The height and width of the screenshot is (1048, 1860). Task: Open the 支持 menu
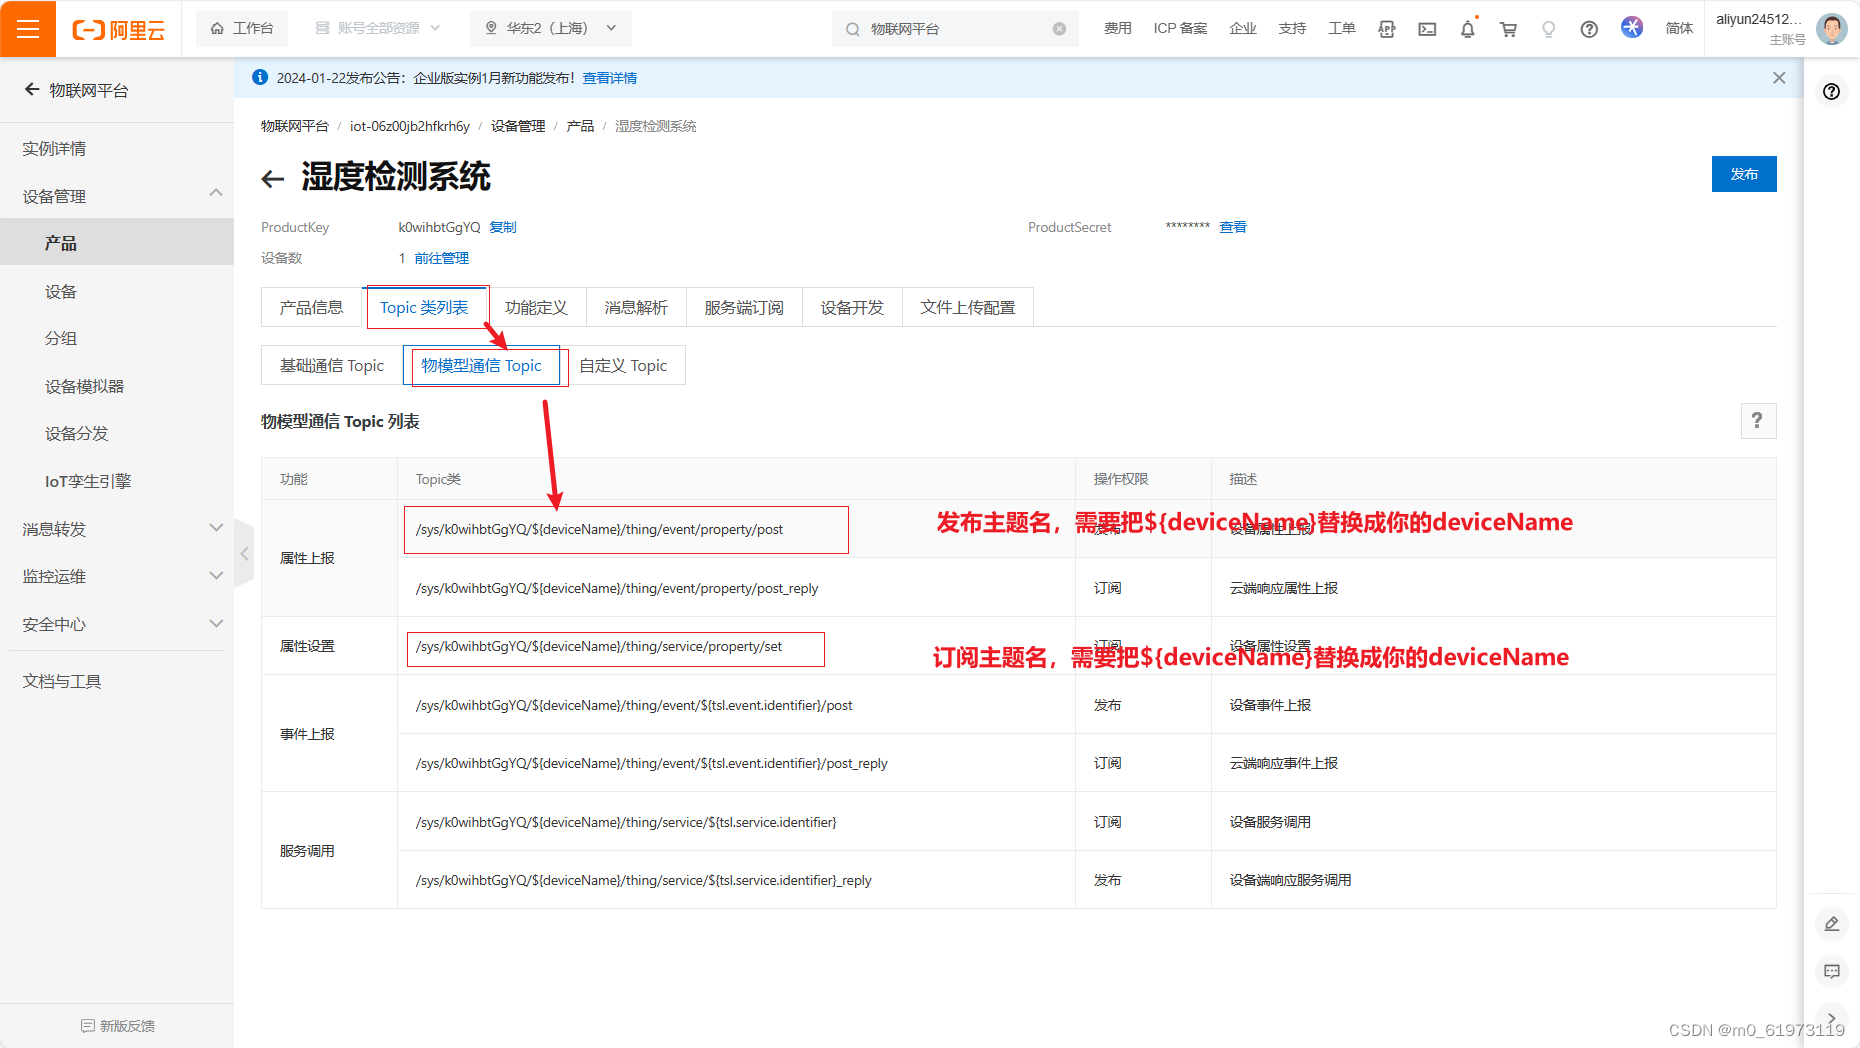(1292, 28)
